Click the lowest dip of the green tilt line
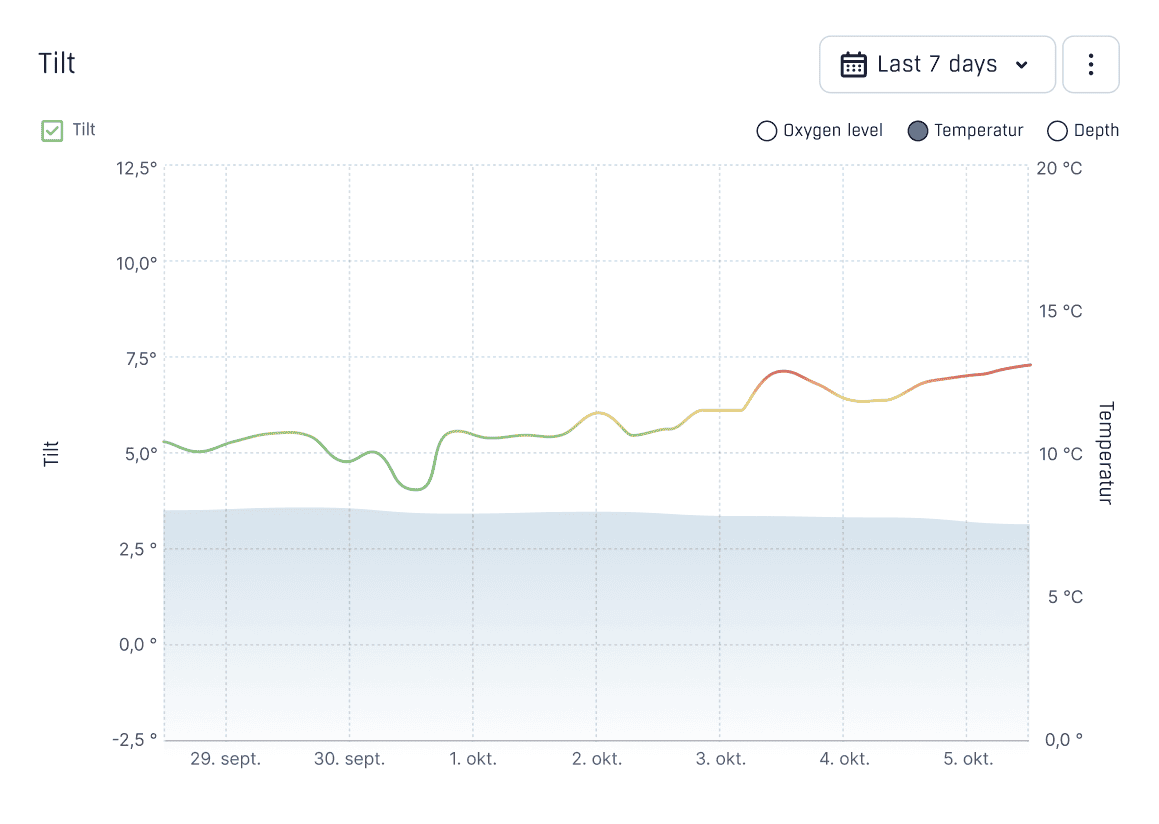Image resolution: width=1159 pixels, height=824 pixels. point(416,489)
